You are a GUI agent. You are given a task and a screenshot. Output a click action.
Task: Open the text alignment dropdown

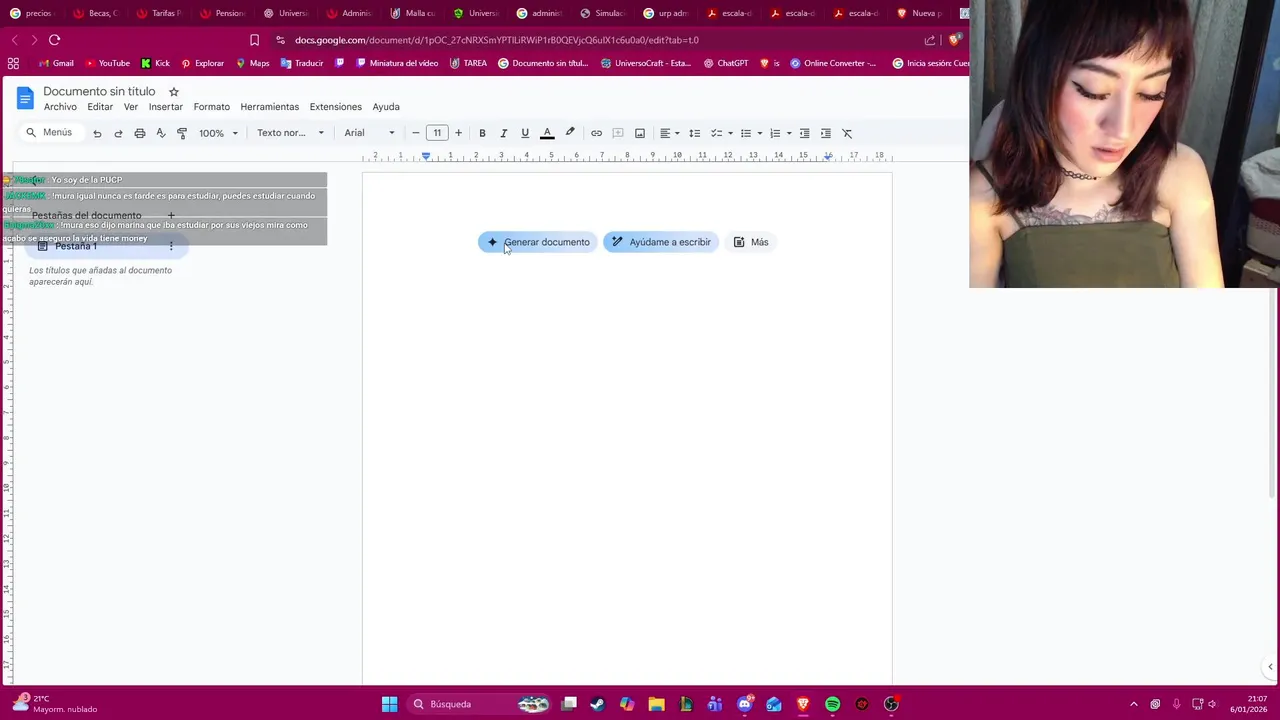(669, 133)
